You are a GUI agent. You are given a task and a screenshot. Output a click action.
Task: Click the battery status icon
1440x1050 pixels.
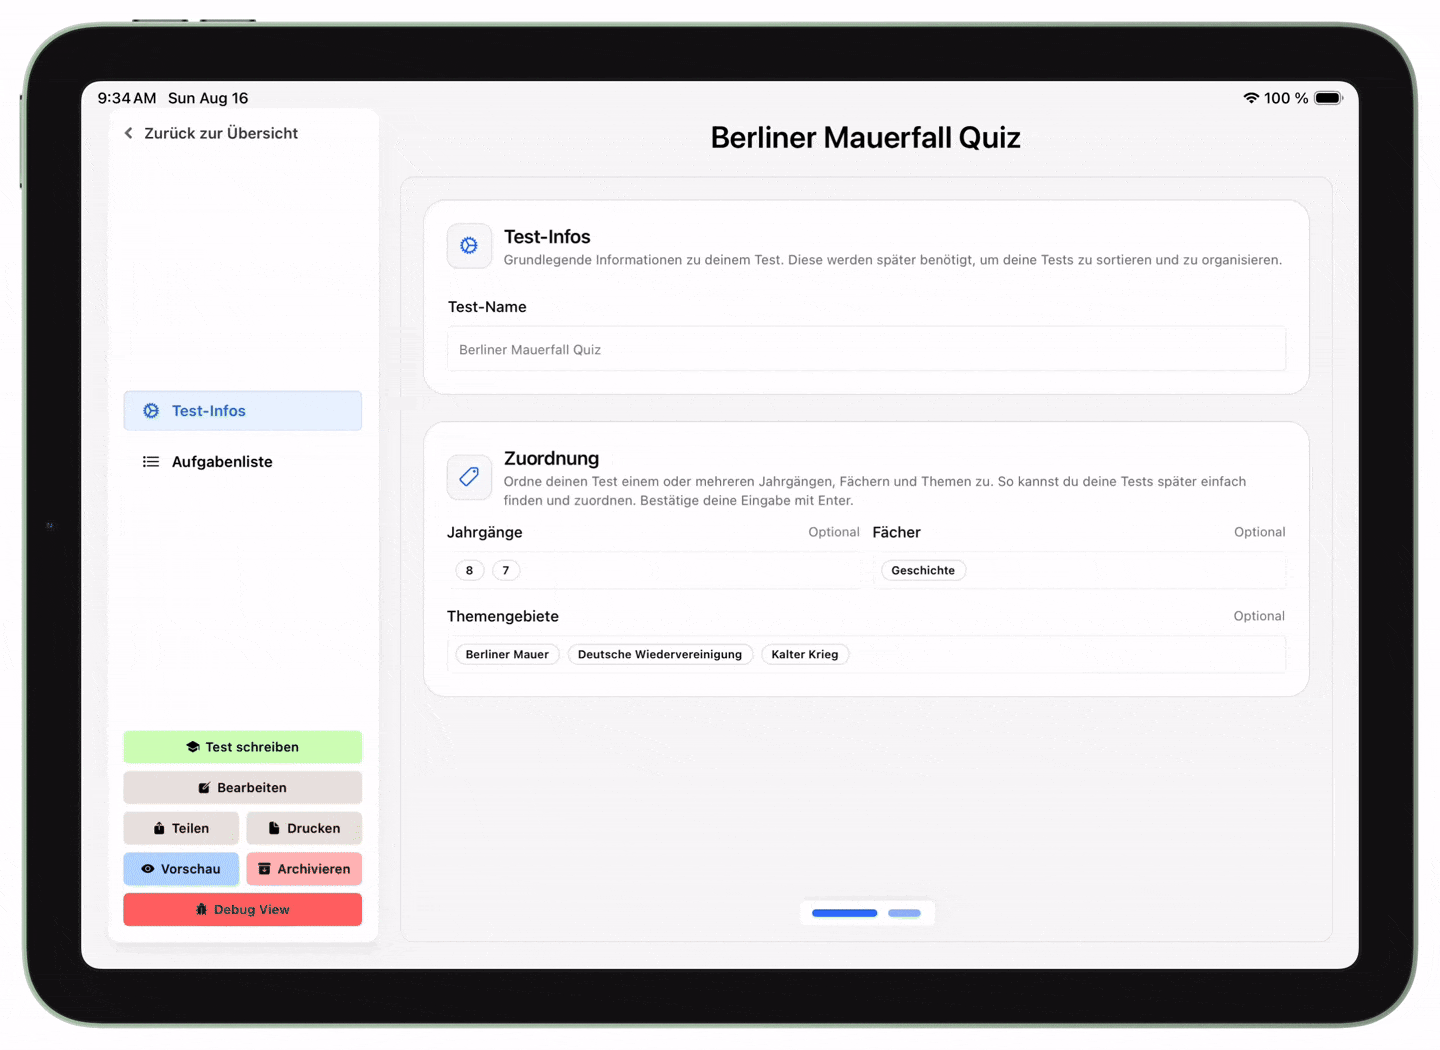1329,98
